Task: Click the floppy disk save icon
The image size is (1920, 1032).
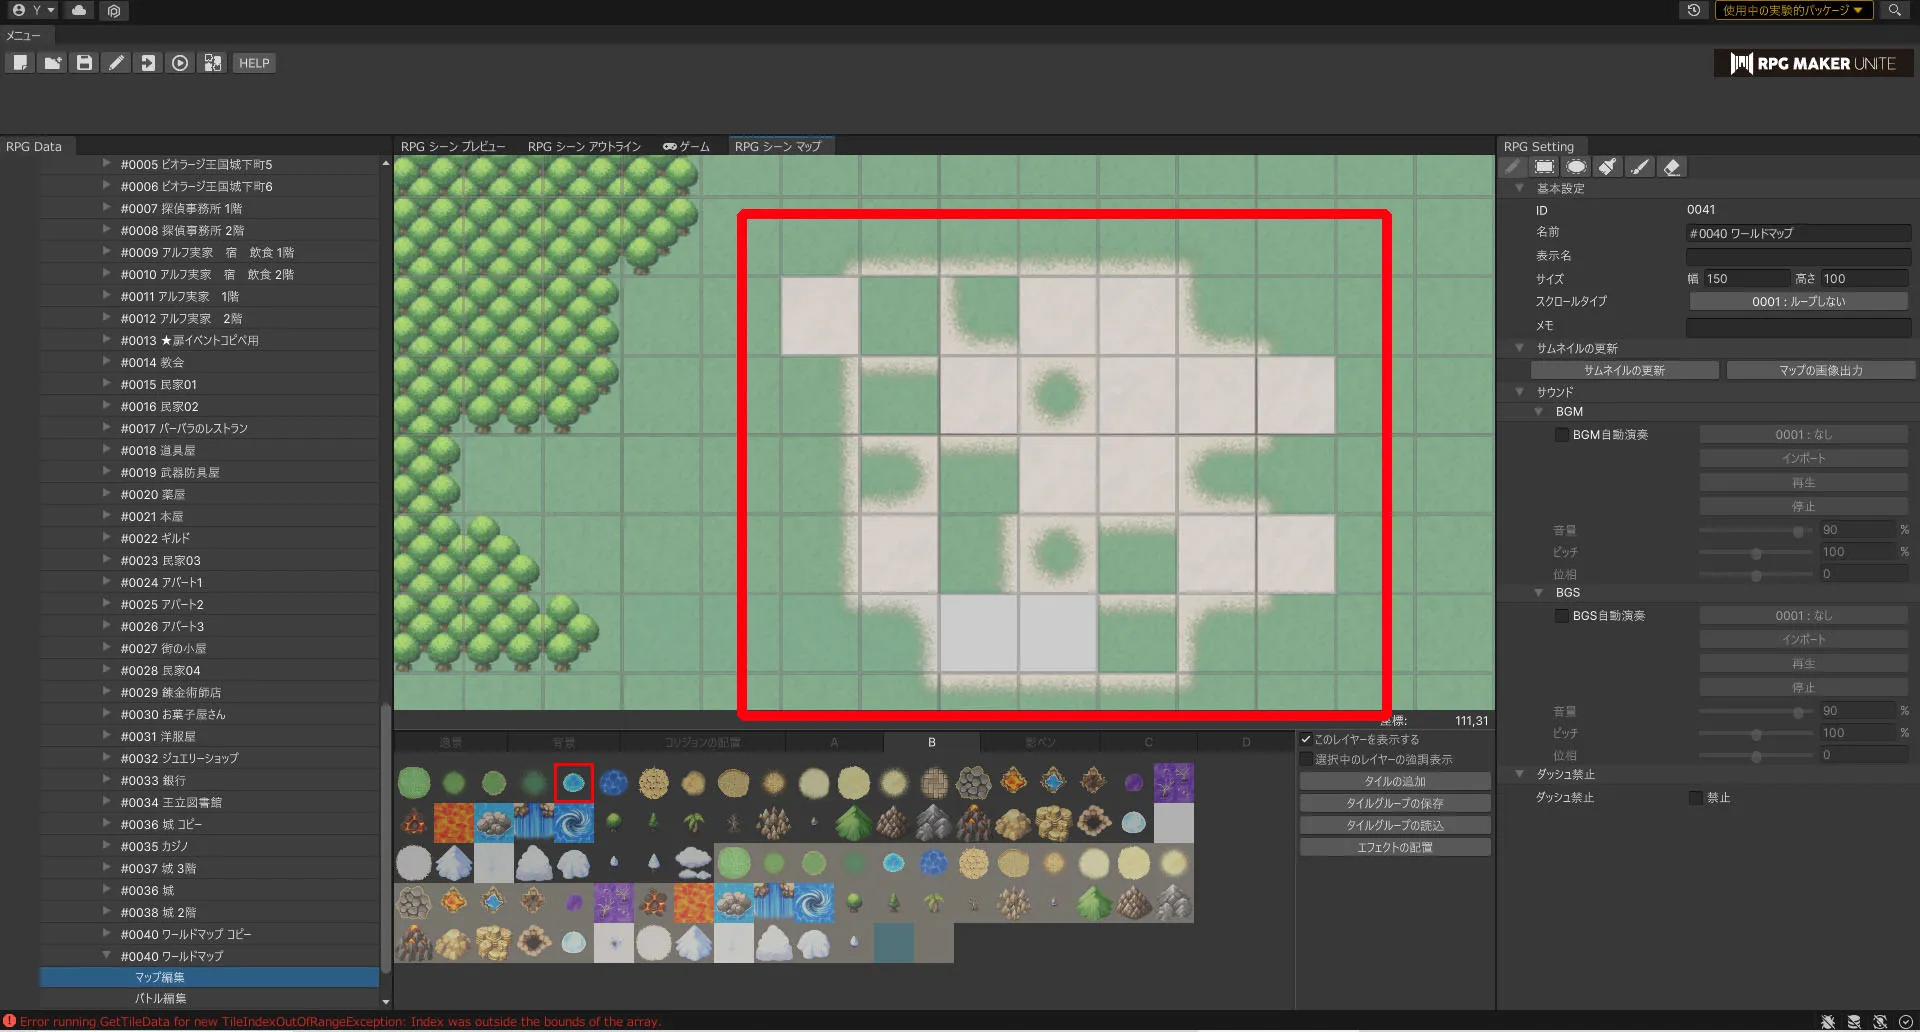Action: click(x=85, y=63)
